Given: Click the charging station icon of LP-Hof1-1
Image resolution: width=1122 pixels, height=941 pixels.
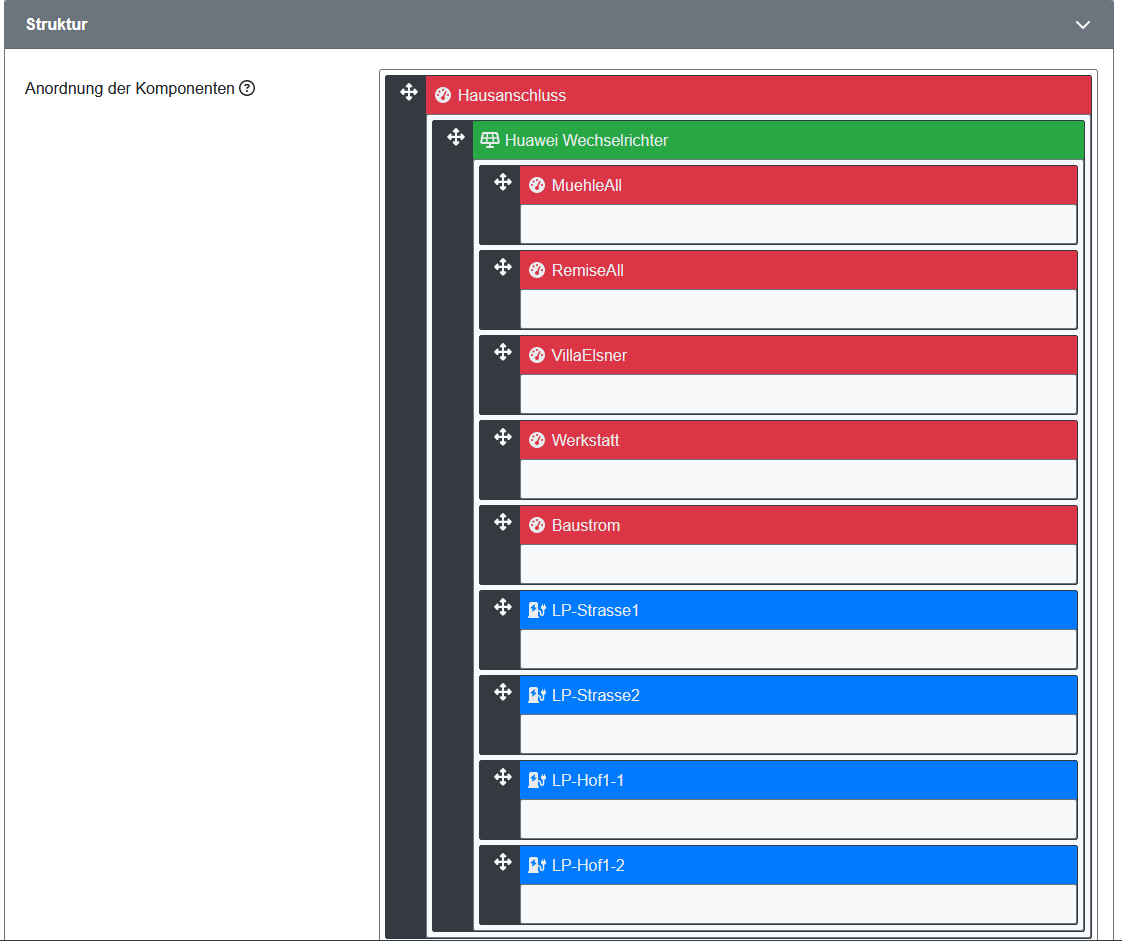Looking at the screenshot, I should [537, 780].
